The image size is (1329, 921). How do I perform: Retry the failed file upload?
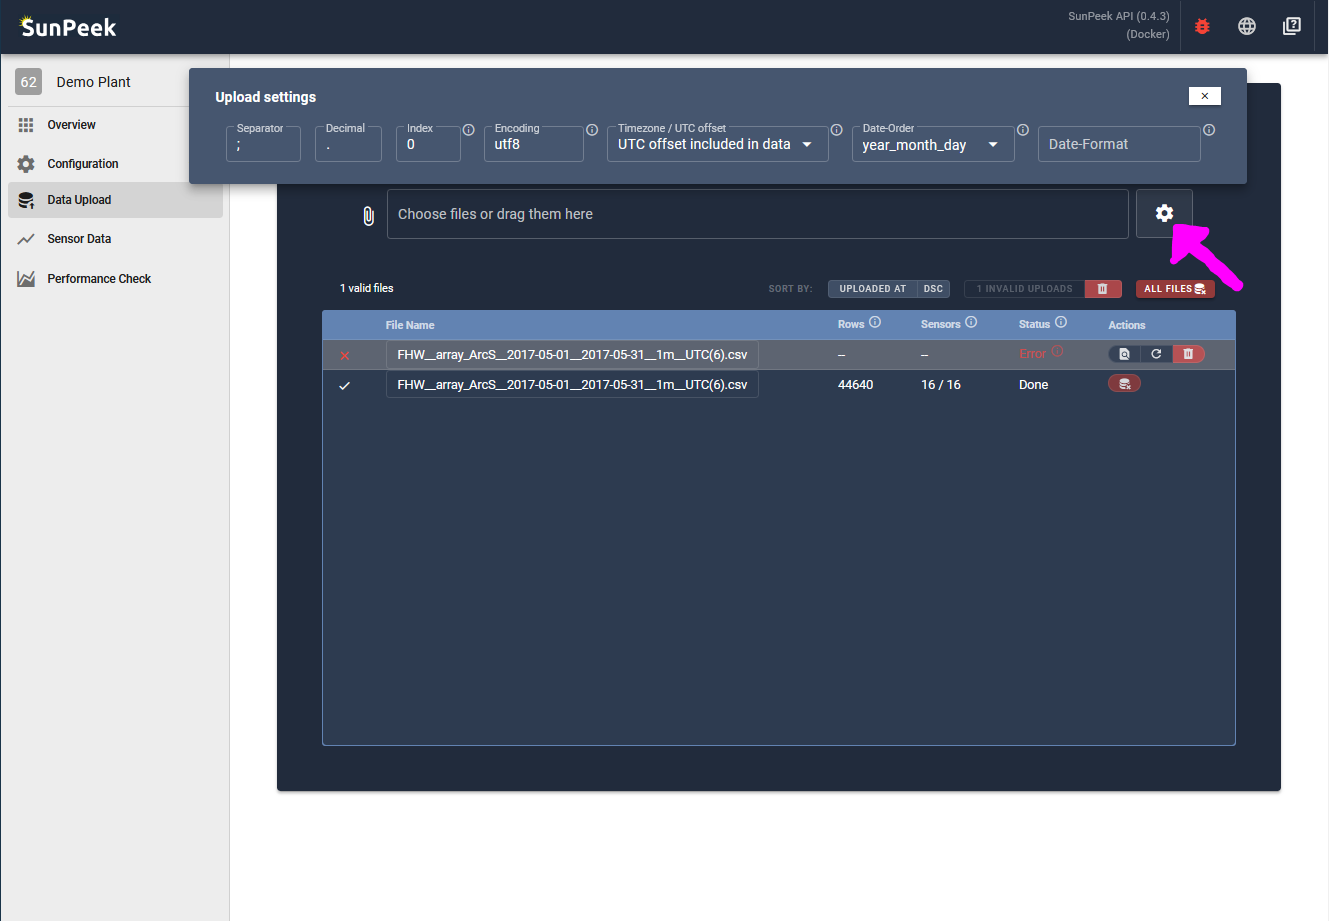click(x=1156, y=354)
